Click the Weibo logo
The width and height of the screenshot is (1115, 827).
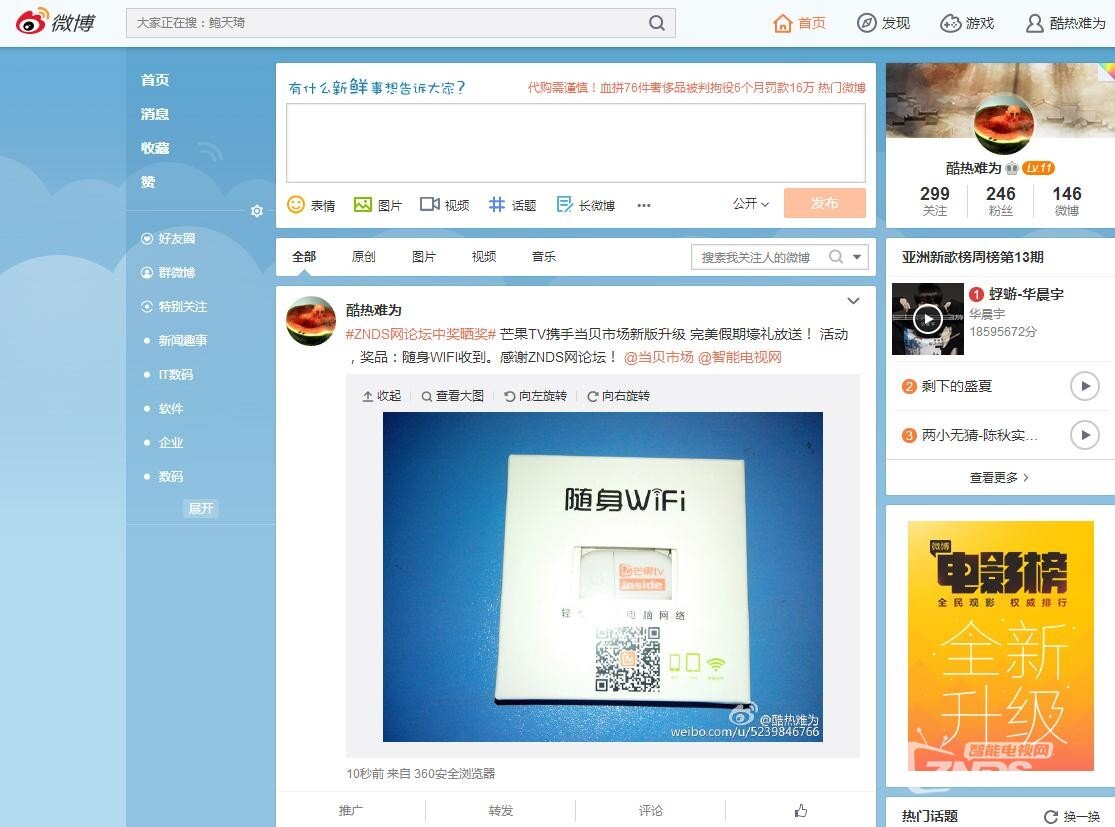point(55,22)
